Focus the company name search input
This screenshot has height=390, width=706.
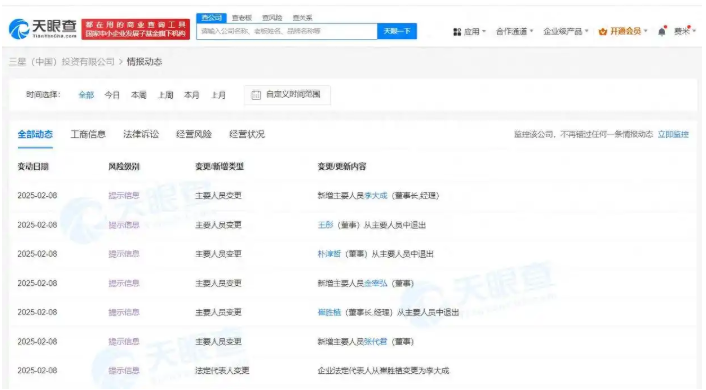click(x=287, y=31)
